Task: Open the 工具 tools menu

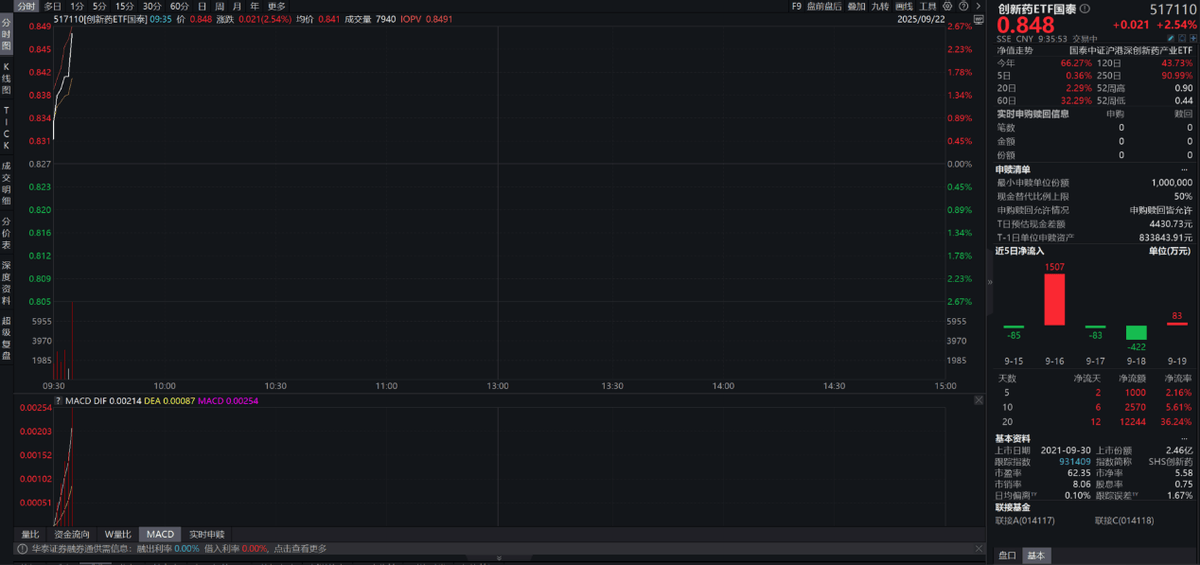Action: [x=927, y=6]
